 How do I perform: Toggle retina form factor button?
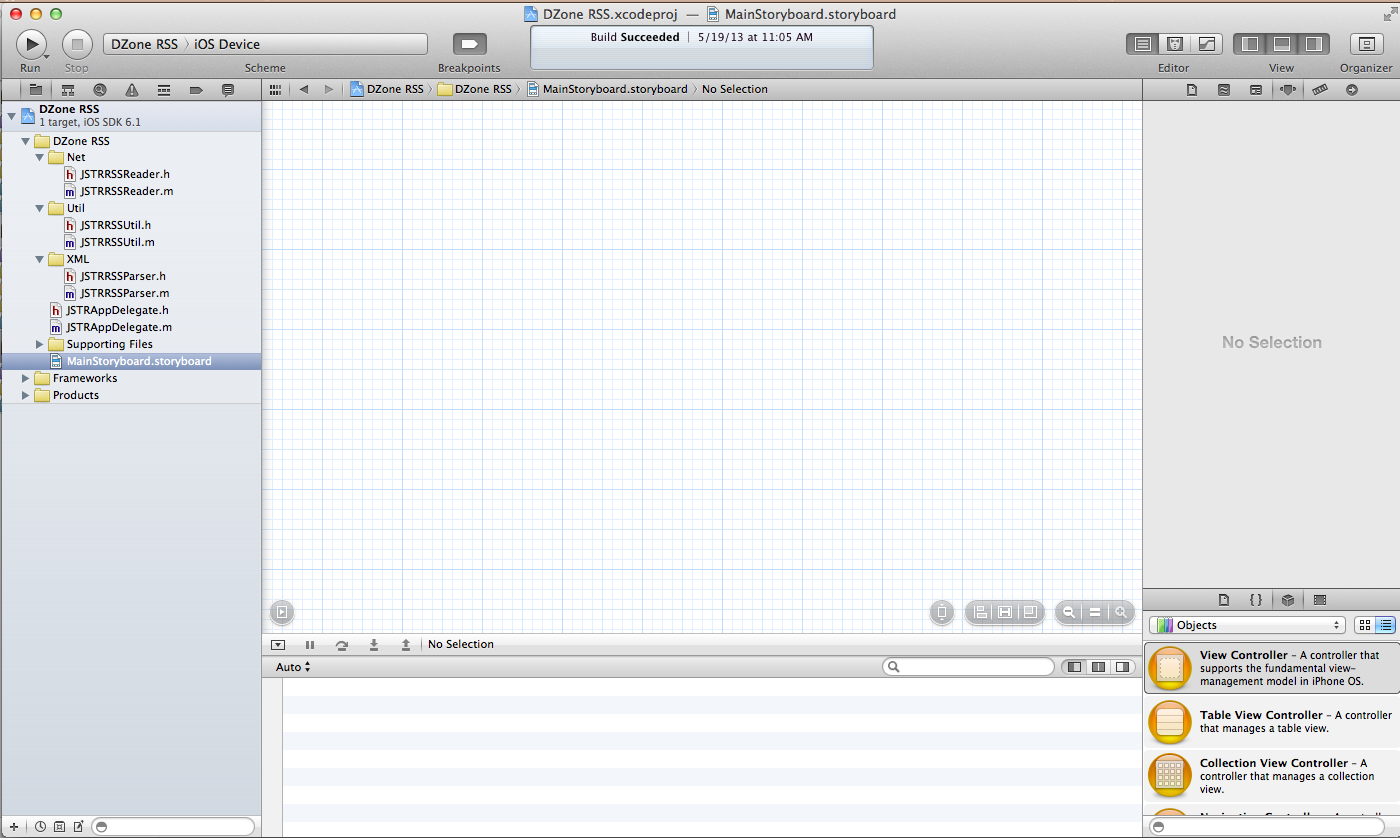click(x=942, y=612)
